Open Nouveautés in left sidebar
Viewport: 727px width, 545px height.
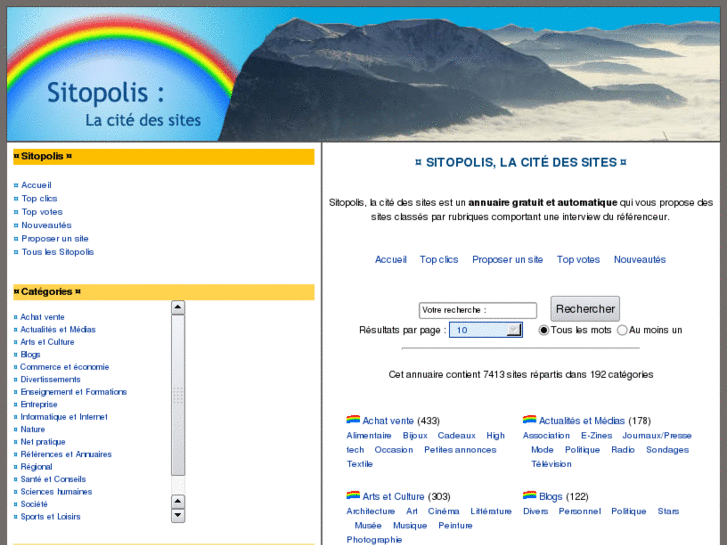click(x=46, y=225)
